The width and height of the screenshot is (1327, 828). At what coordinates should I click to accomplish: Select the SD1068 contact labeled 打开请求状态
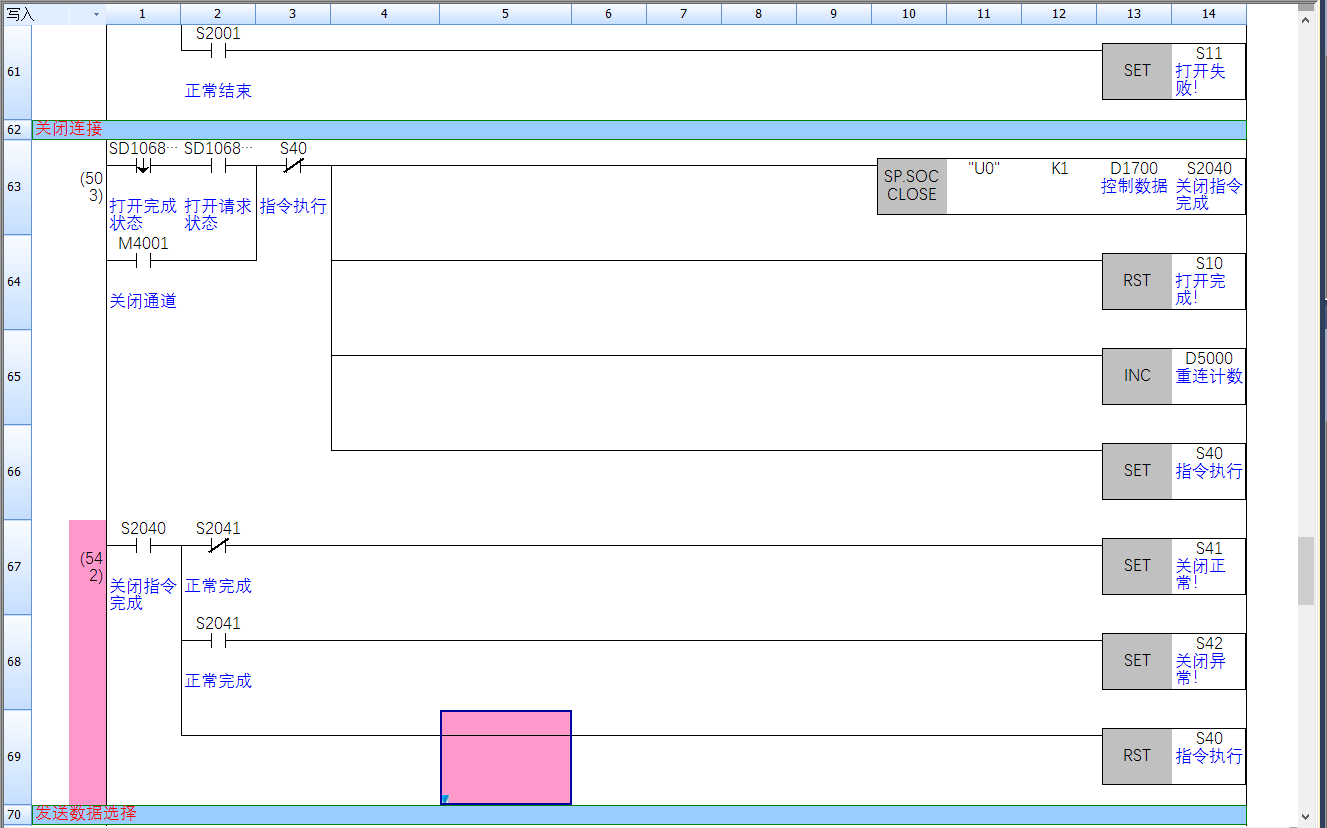pos(218,166)
